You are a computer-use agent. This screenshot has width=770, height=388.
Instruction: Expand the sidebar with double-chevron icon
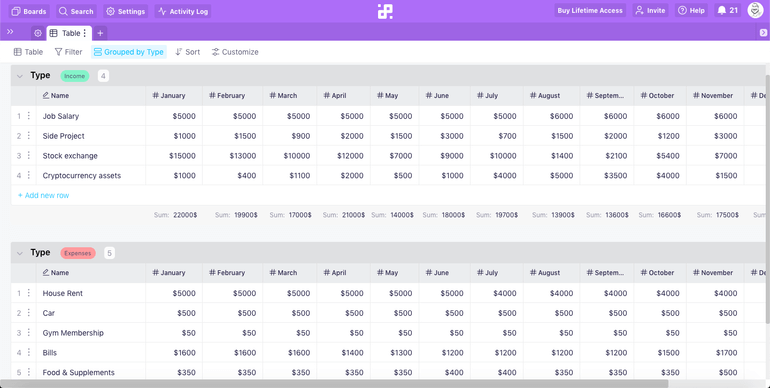[10, 32]
